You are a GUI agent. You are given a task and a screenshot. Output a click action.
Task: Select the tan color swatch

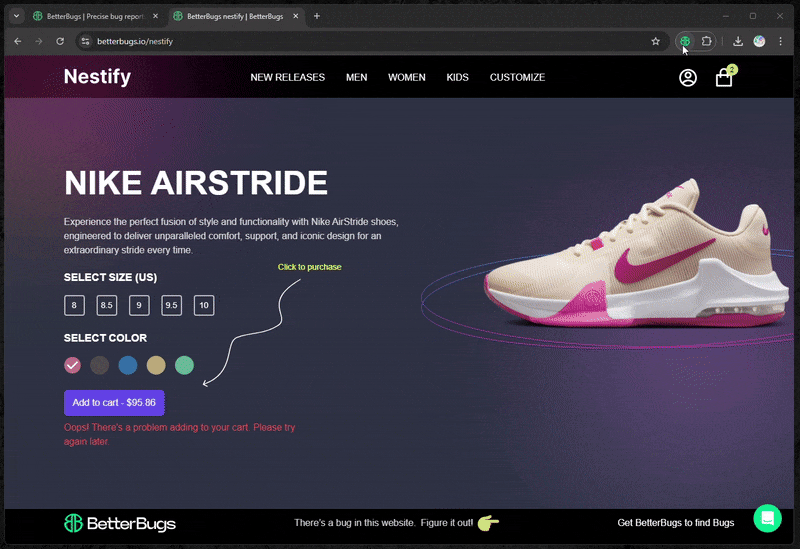[x=156, y=365]
